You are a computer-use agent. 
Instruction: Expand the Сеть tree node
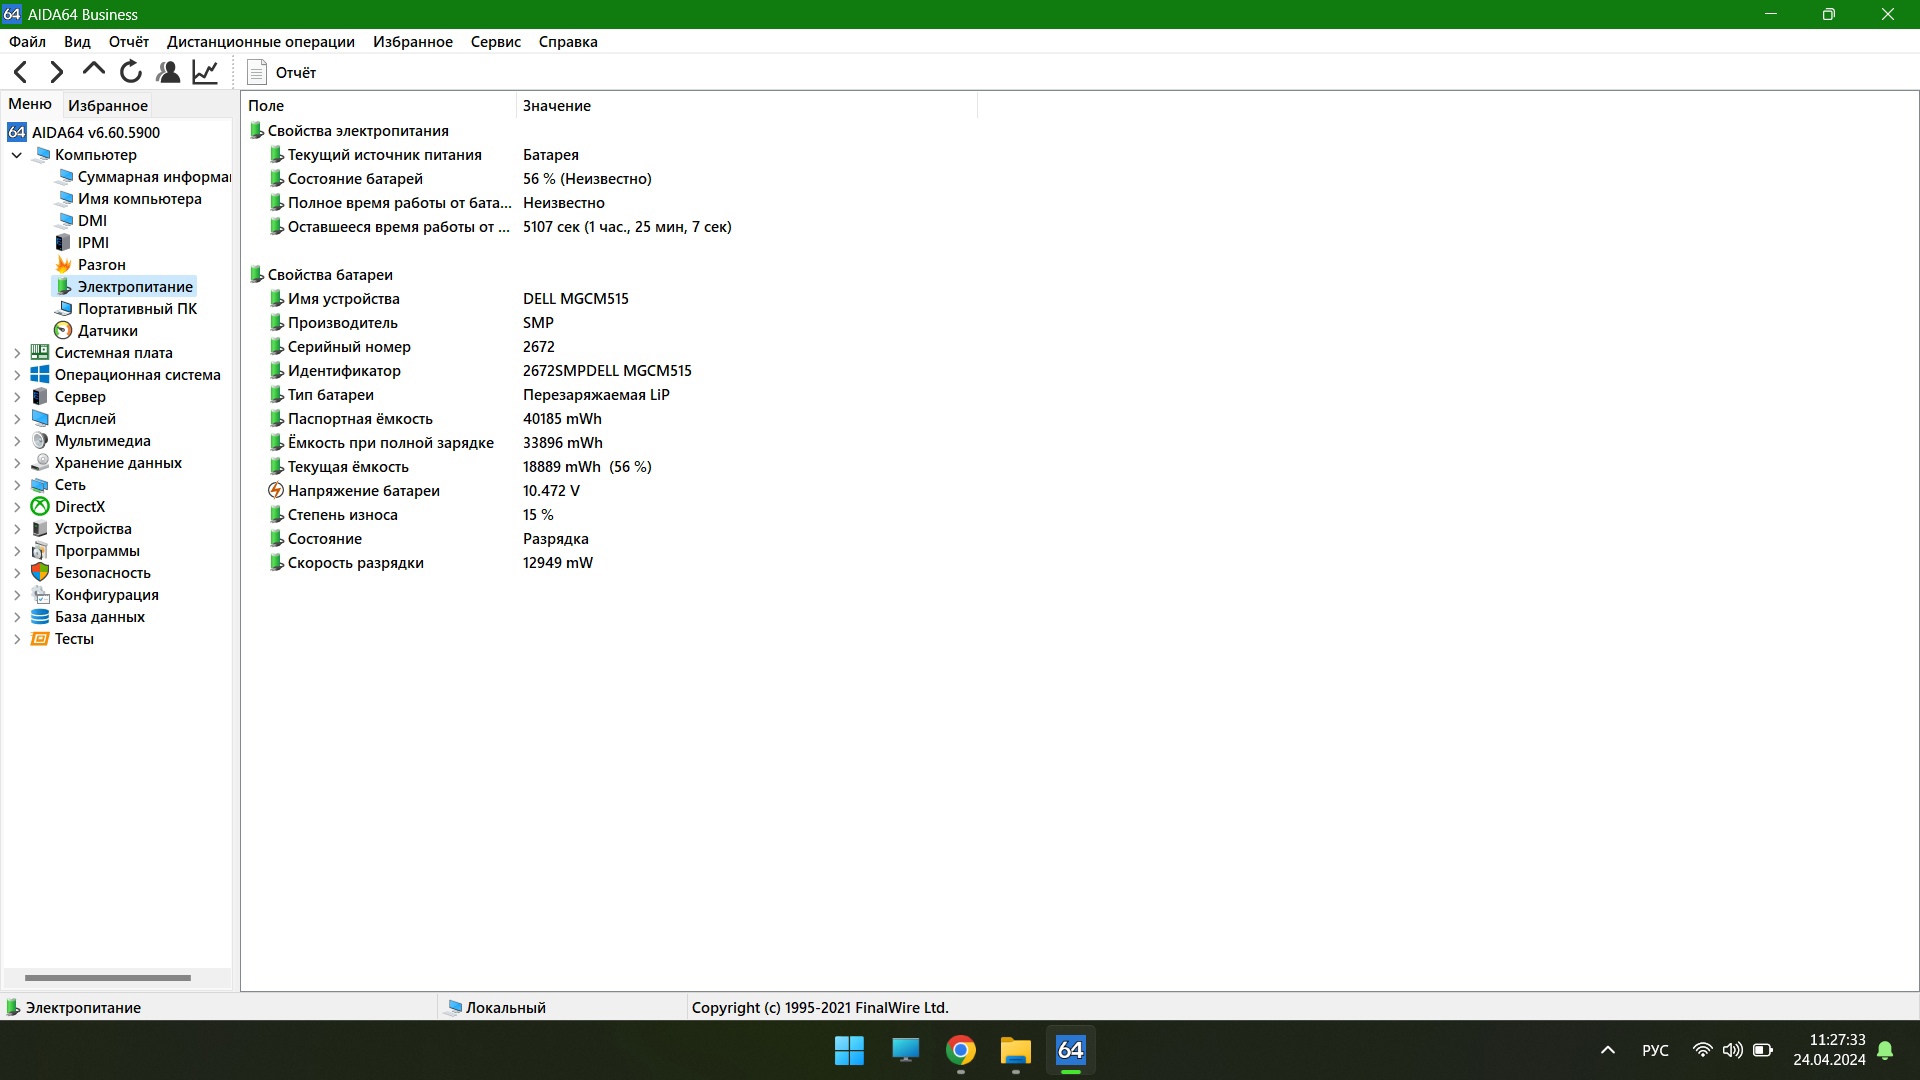pos(17,485)
